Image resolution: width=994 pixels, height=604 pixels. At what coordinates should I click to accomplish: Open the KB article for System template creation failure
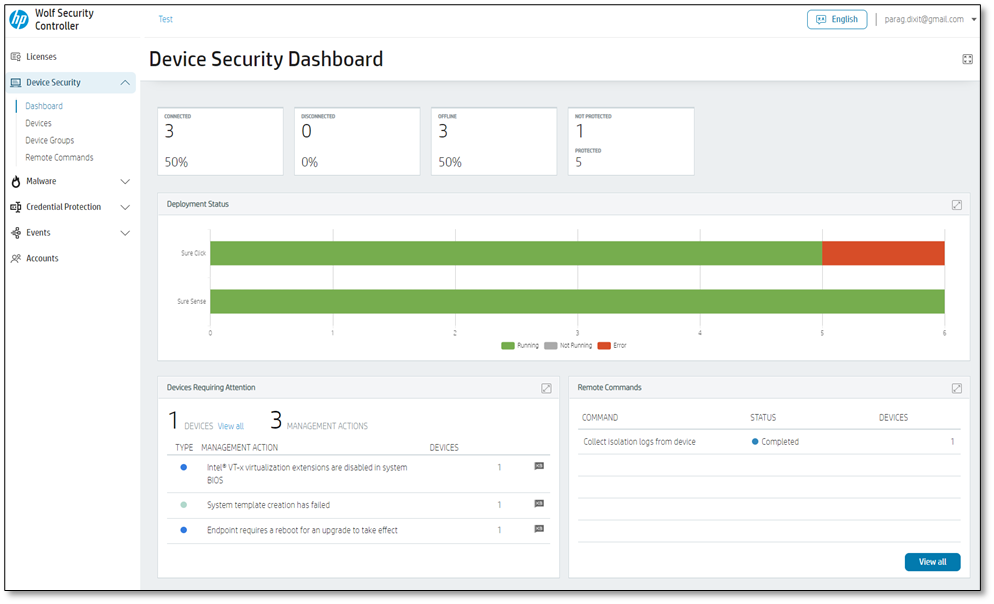click(x=539, y=504)
